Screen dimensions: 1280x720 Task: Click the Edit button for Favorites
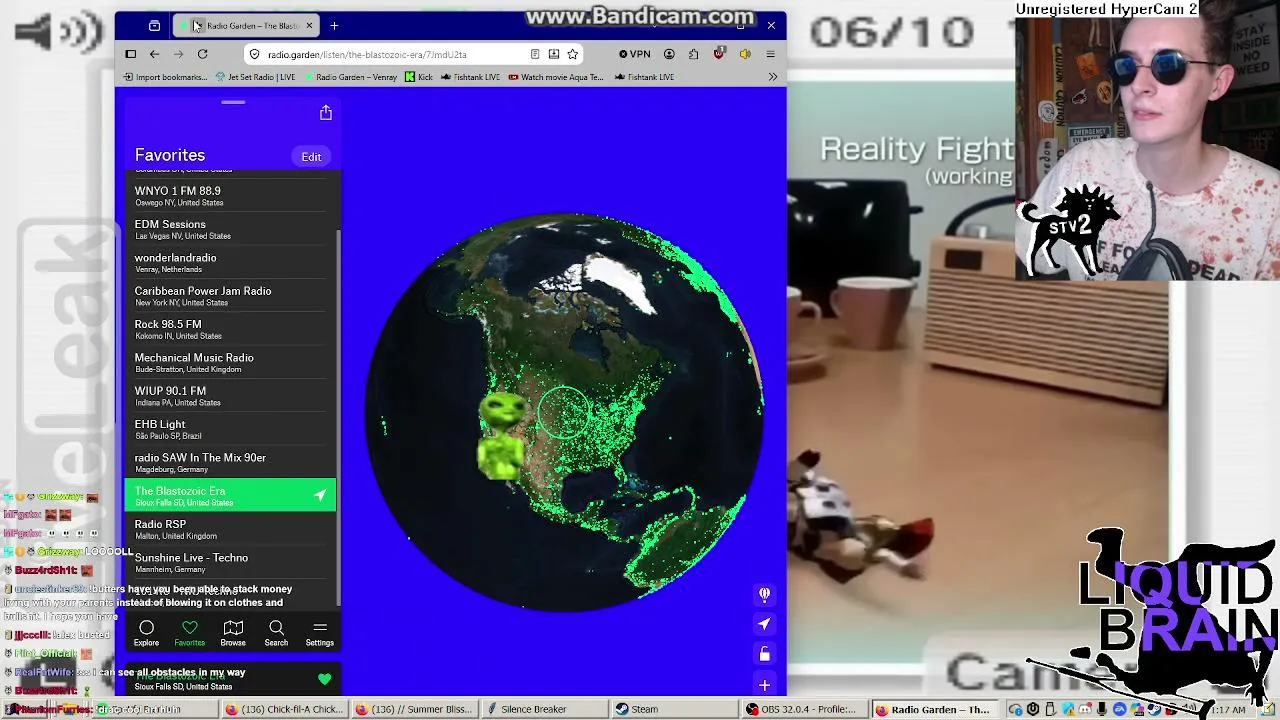311,157
